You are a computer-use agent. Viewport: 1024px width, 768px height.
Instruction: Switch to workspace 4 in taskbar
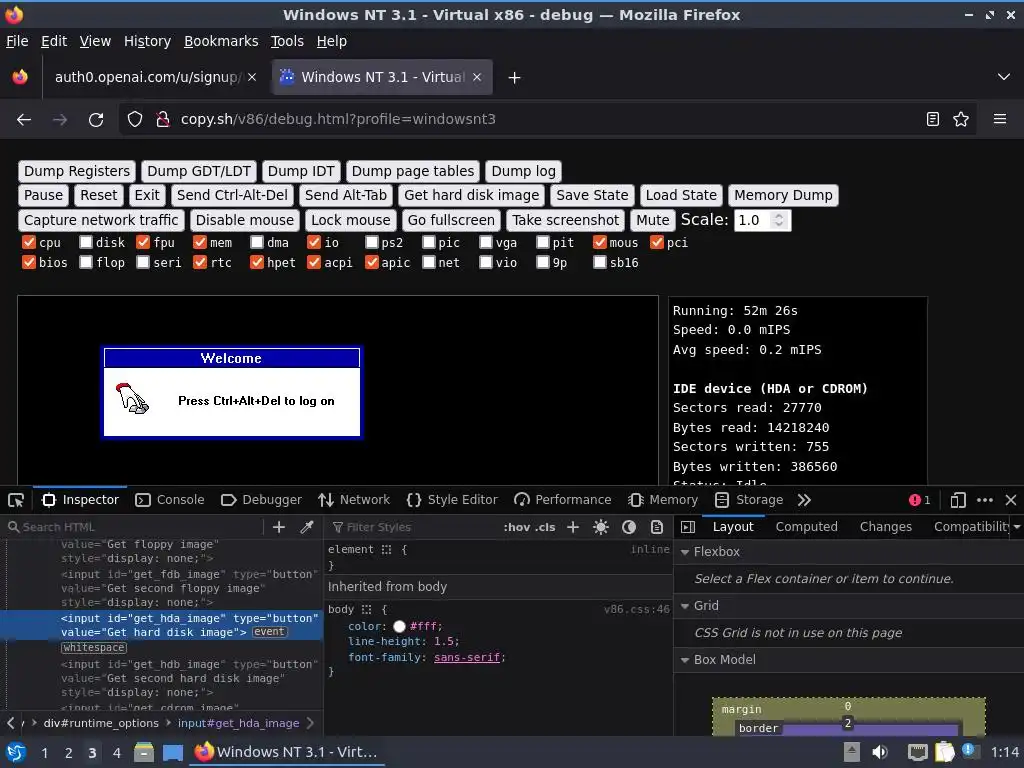pyautogui.click(x=116, y=753)
